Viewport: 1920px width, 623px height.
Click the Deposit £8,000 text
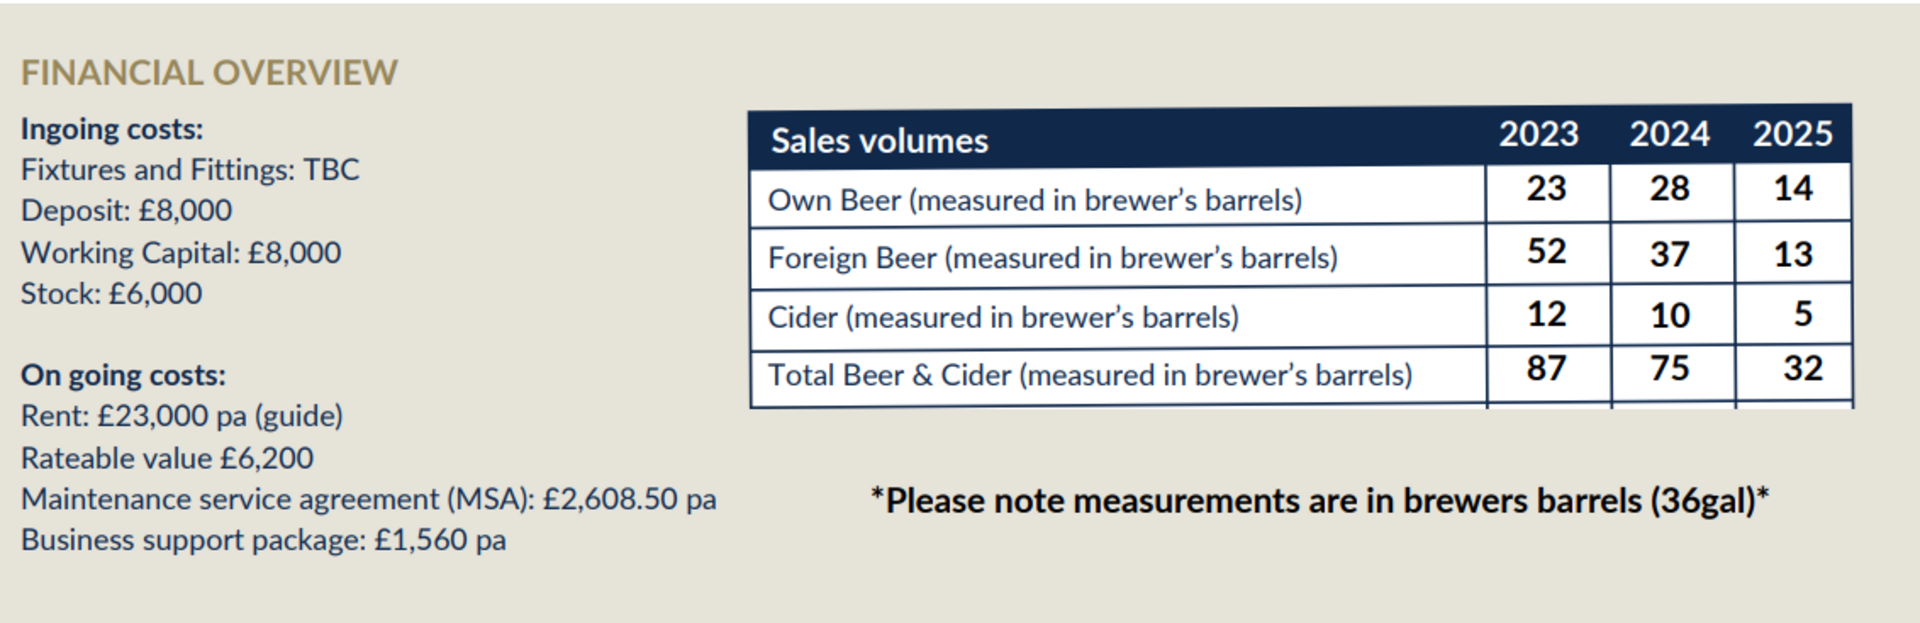126,211
